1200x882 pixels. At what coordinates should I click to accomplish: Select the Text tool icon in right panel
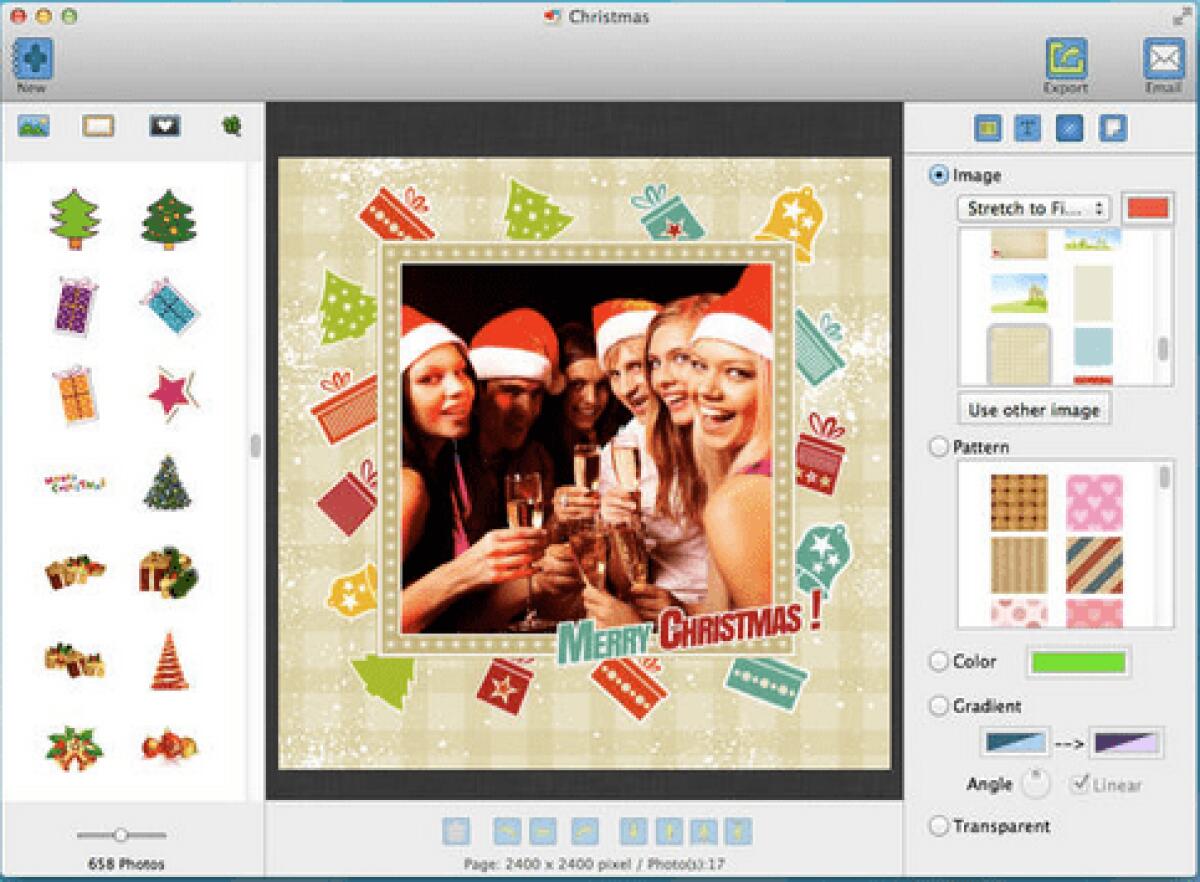coord(1025,128)
